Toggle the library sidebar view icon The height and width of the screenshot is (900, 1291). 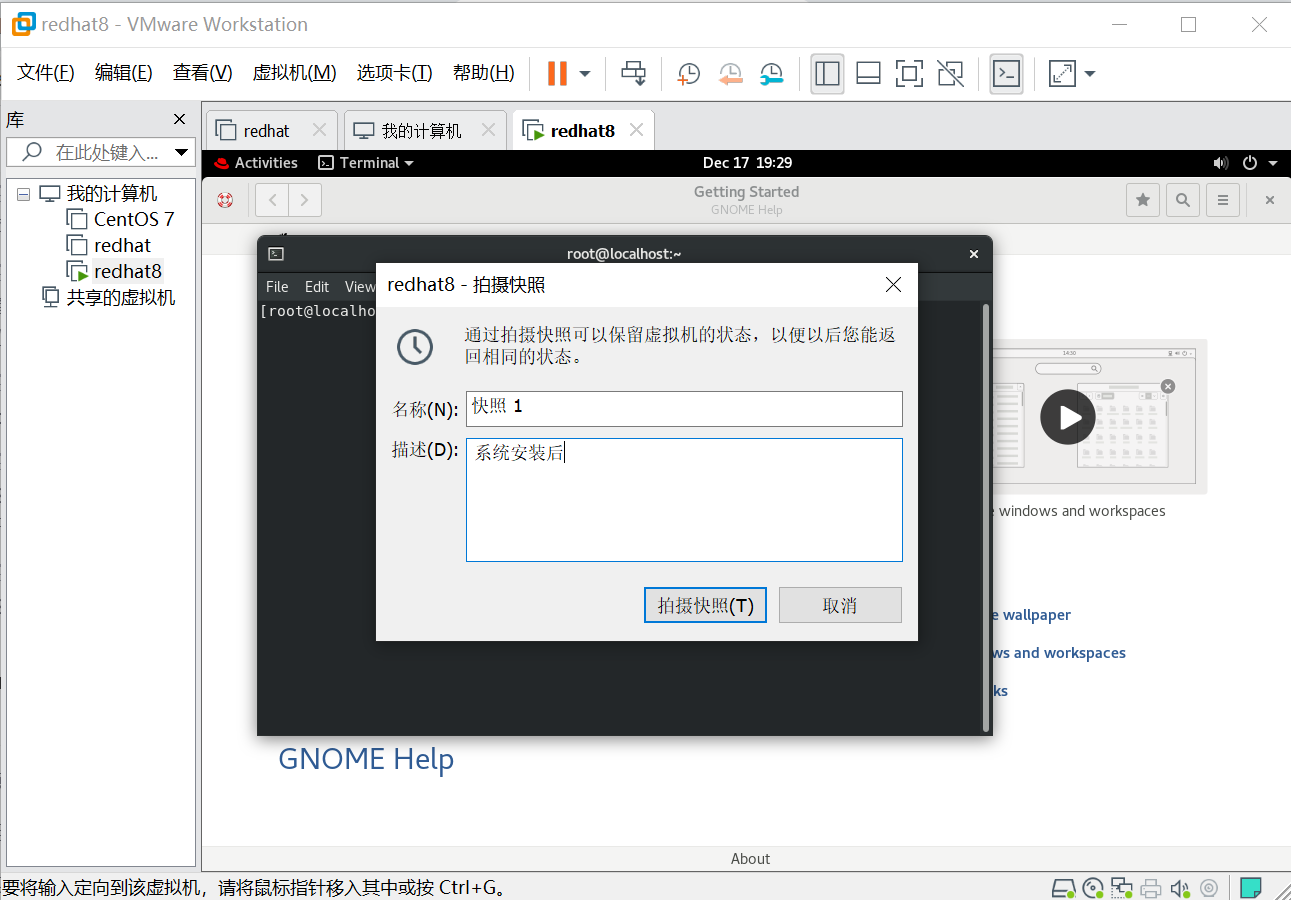[827, 73]
